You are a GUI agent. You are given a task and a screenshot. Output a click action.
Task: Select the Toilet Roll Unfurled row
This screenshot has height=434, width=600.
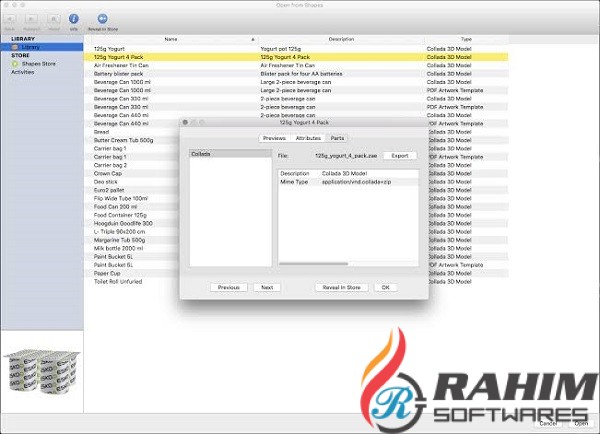click(x=132, y=282)
